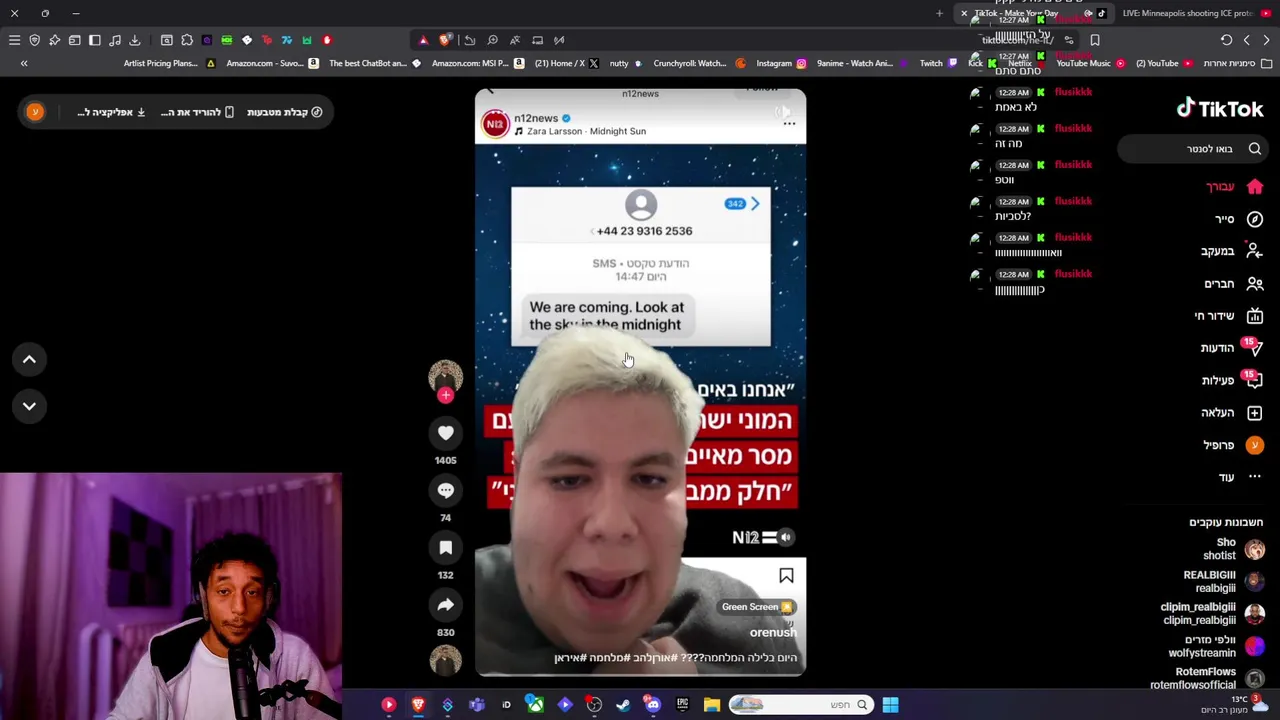
Task: Open the Zara Larsson - Midnight Sun sound
Action: pyautogui.click(x=586, y=131)
